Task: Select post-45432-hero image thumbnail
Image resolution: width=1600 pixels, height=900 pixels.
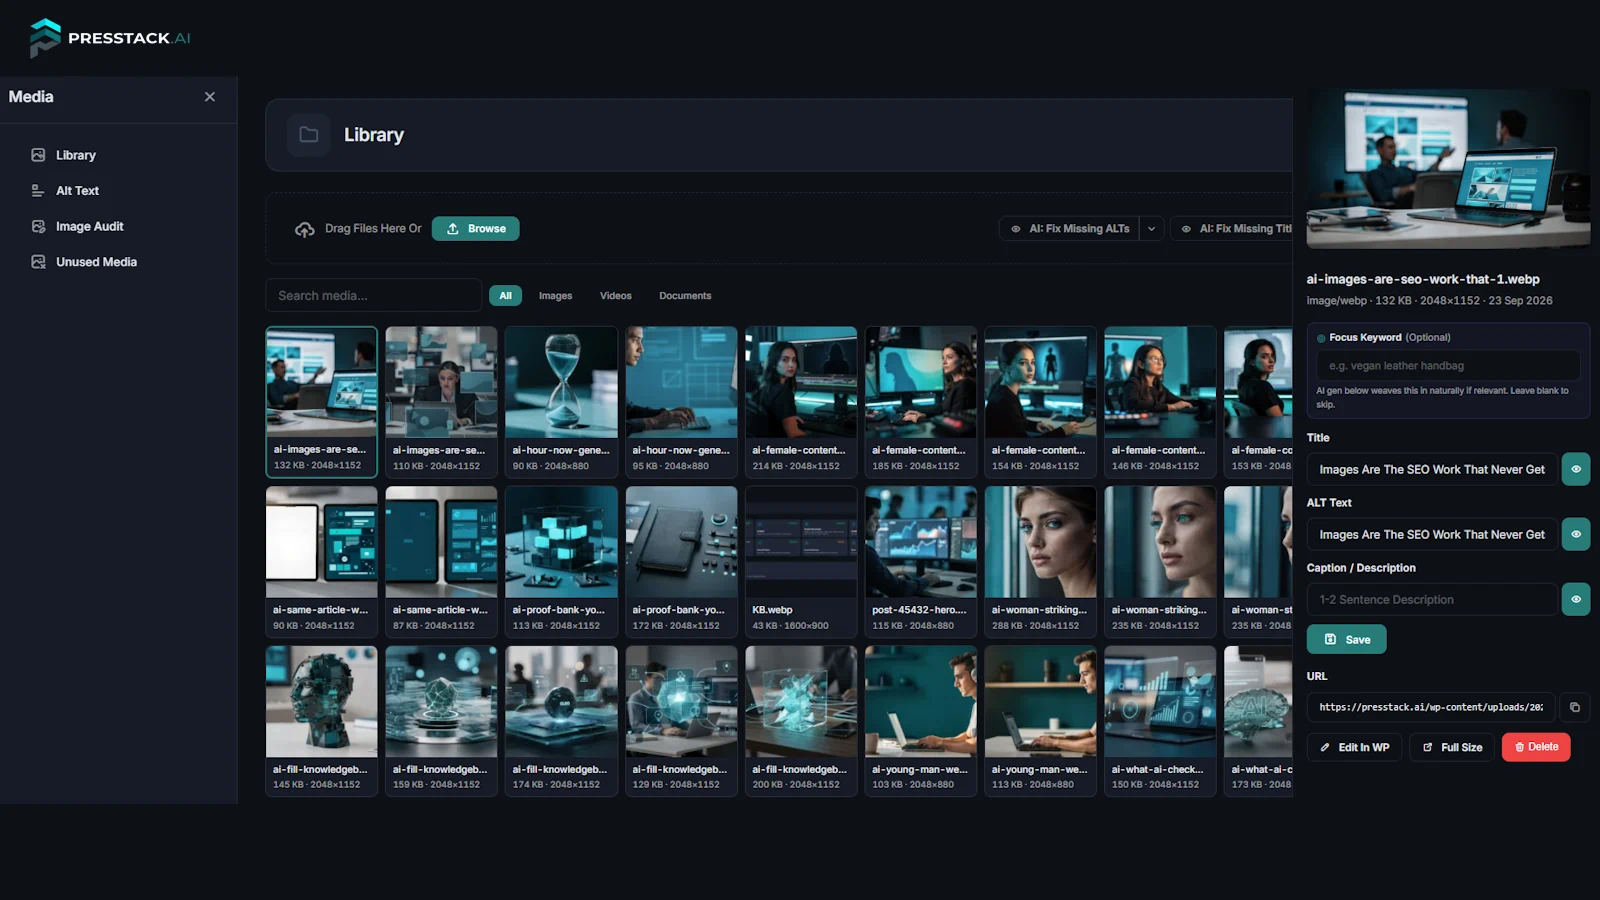Action: [921, 561]
